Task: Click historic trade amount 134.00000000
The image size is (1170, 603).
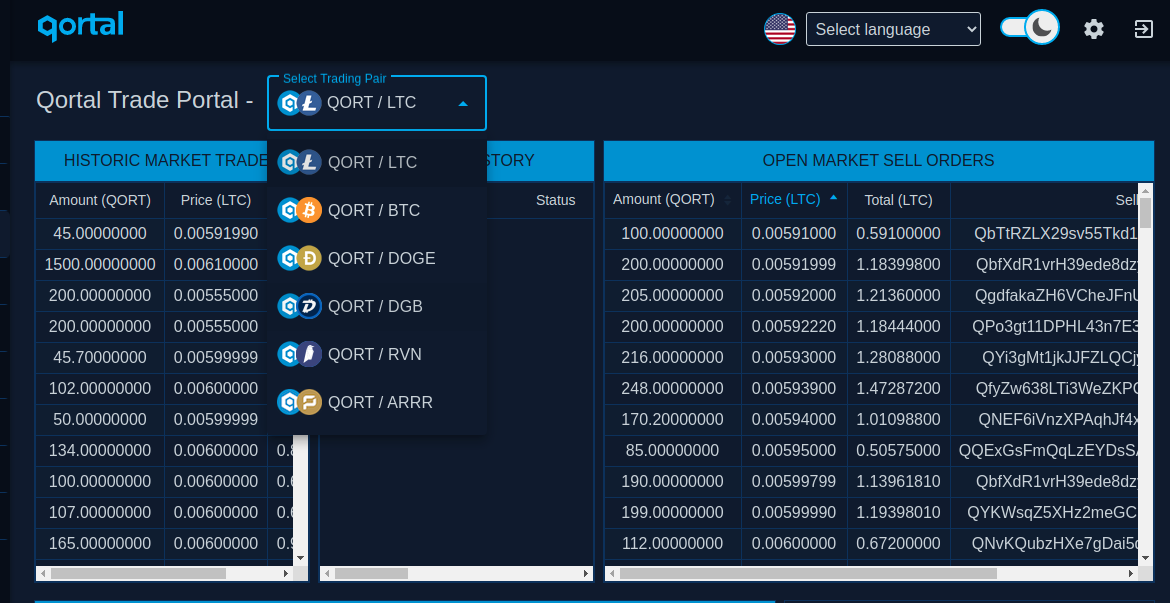Action: [100, 451]
